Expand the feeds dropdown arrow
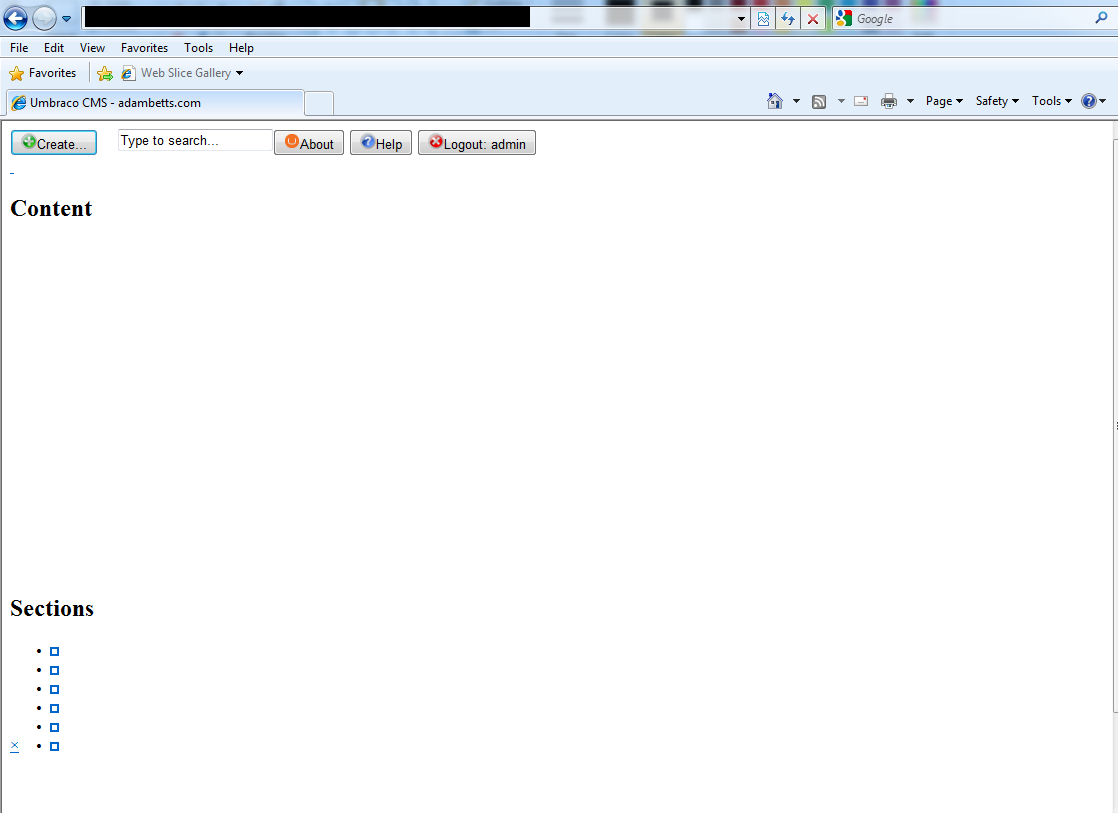This screenshot has height=813, width=1118. (841, 101)
